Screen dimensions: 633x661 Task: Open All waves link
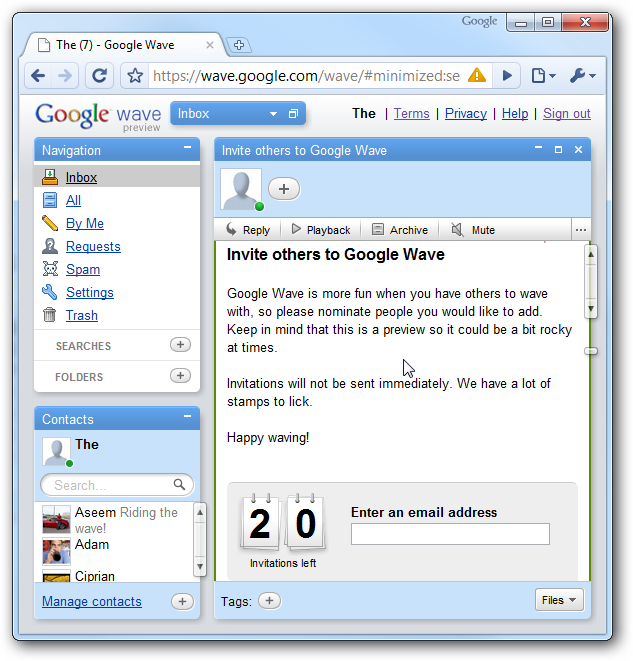pos(73,200)
